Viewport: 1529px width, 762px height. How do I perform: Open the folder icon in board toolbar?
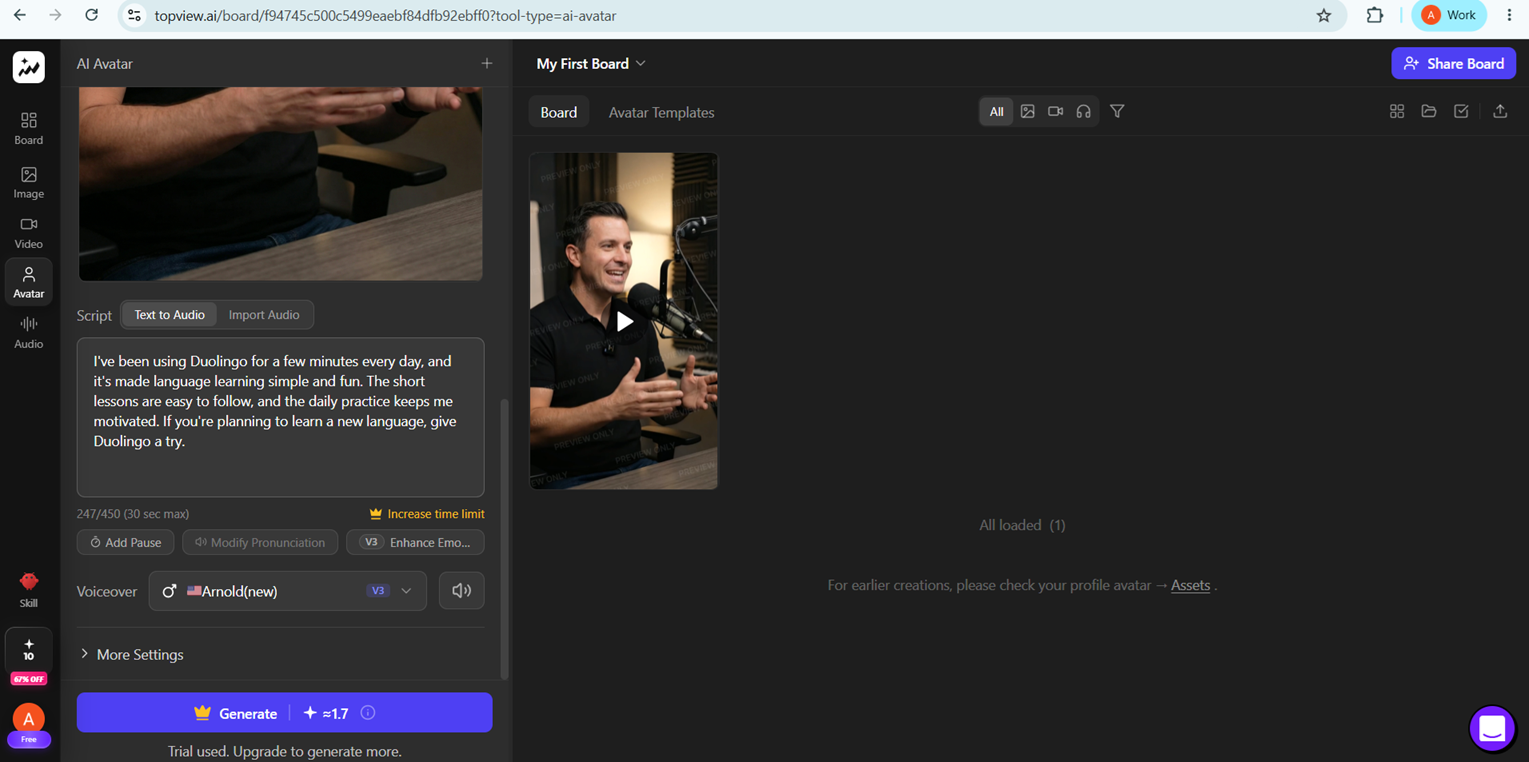pyautogui.click(x=1429, y=112)
